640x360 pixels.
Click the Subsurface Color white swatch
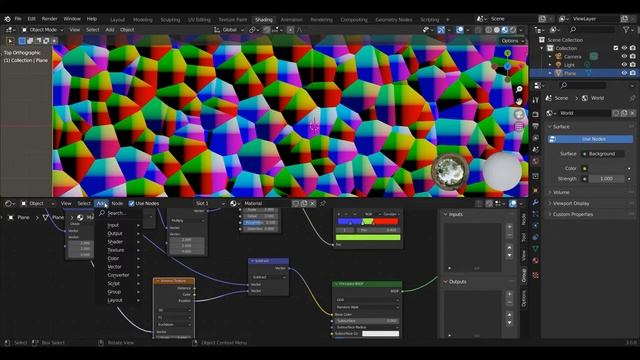(x=380, y=333)
